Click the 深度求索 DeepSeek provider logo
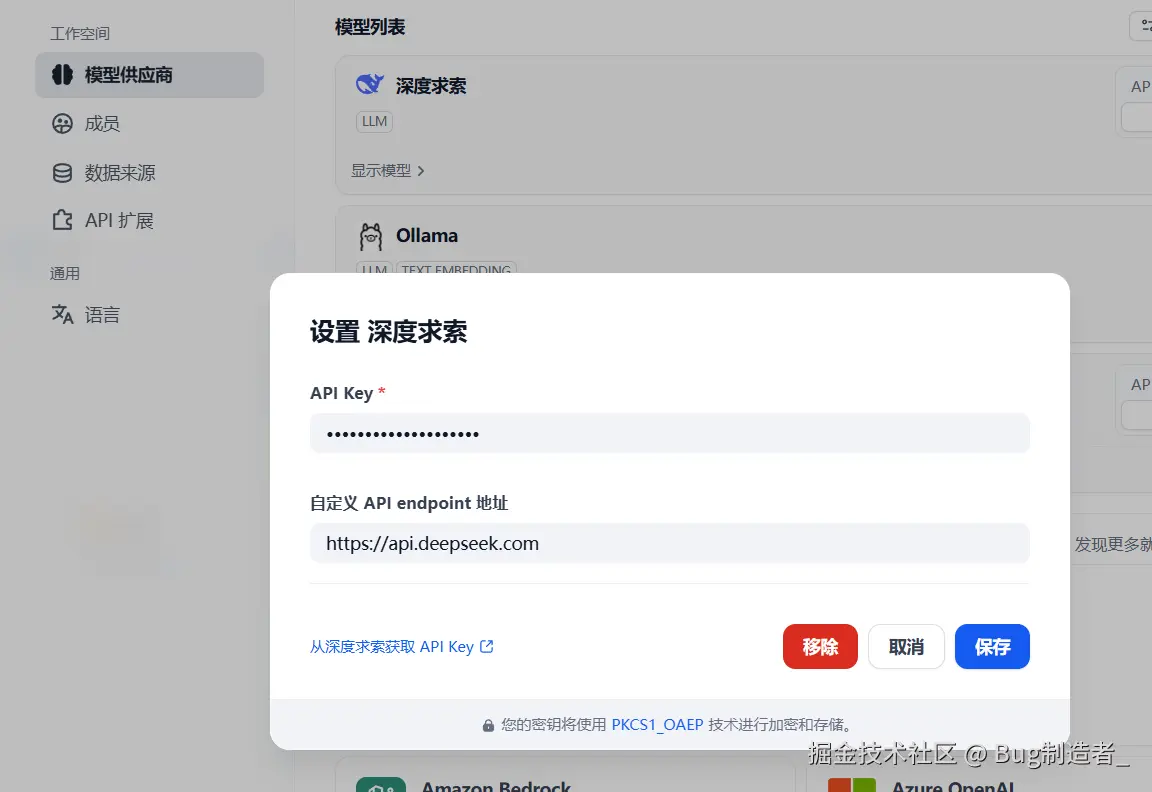Screen dimensions: 1152x792 [369, 85]
